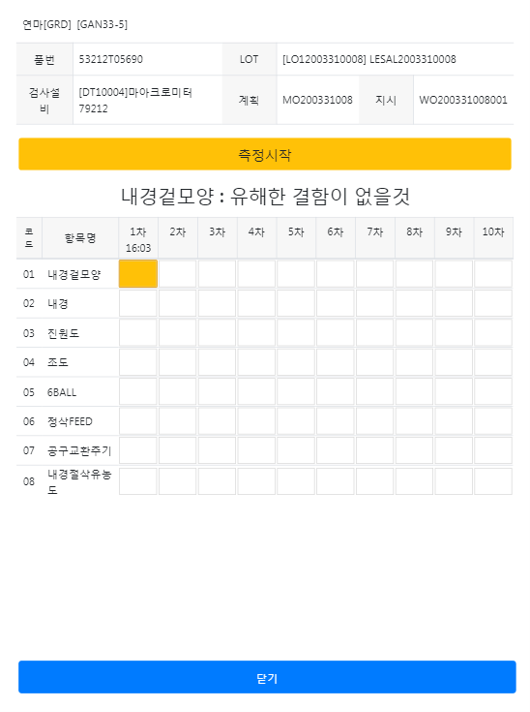Select the highlighted 1차 cell for 내경겉모양

click(x=139, y=274)
